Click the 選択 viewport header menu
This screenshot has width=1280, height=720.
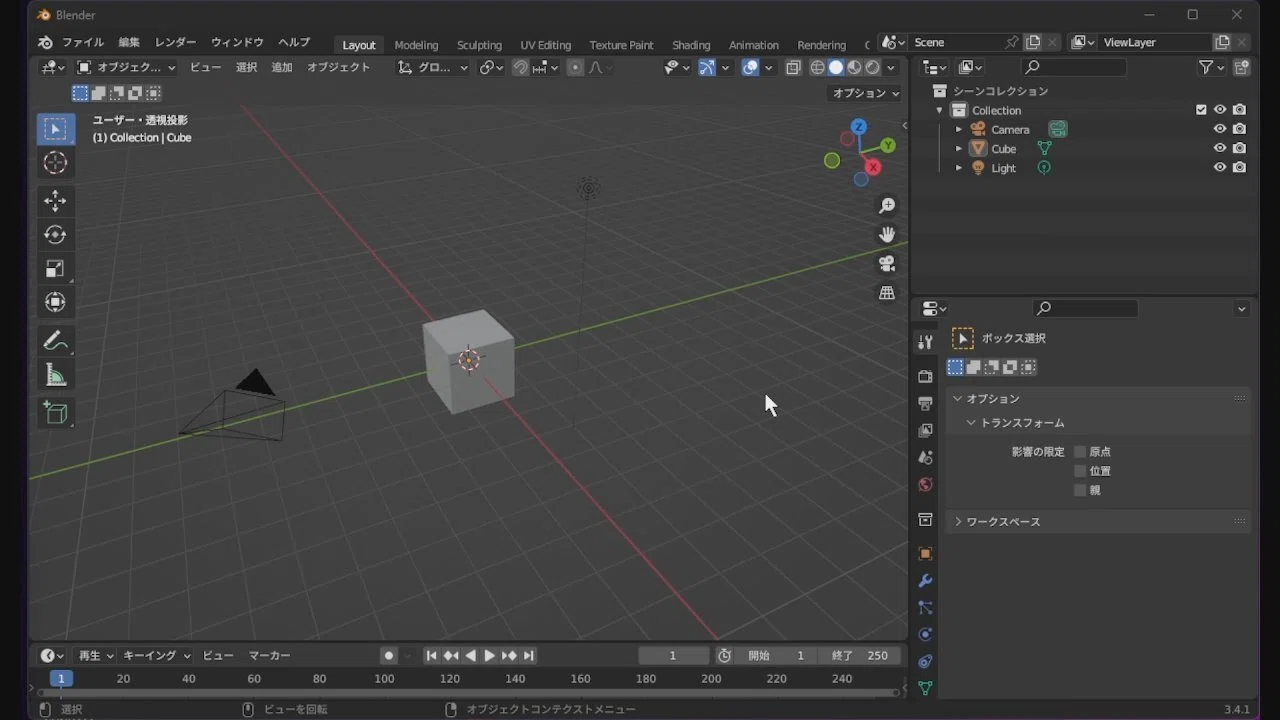tap(246, 67)
